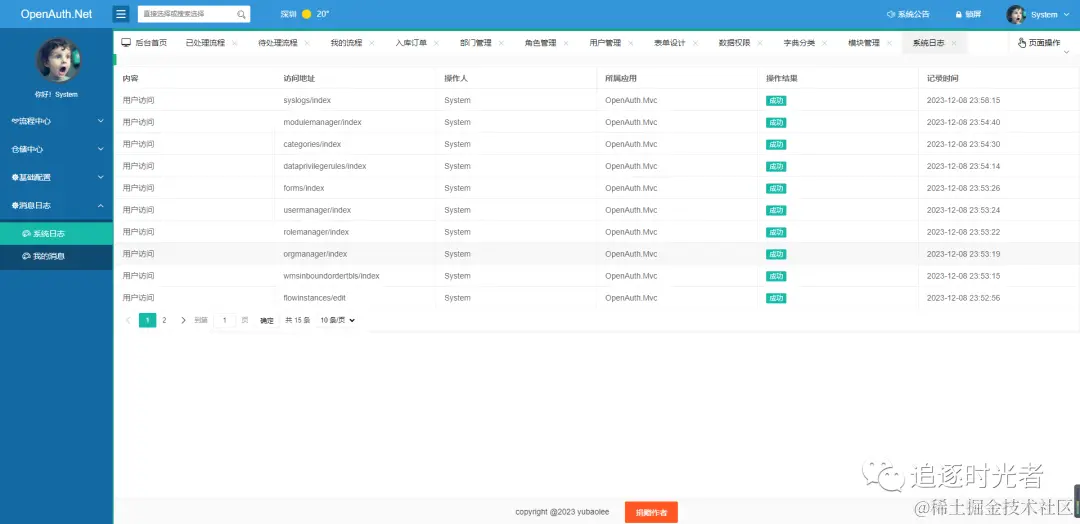Close the 表单设计 tab

pos(696,43)
